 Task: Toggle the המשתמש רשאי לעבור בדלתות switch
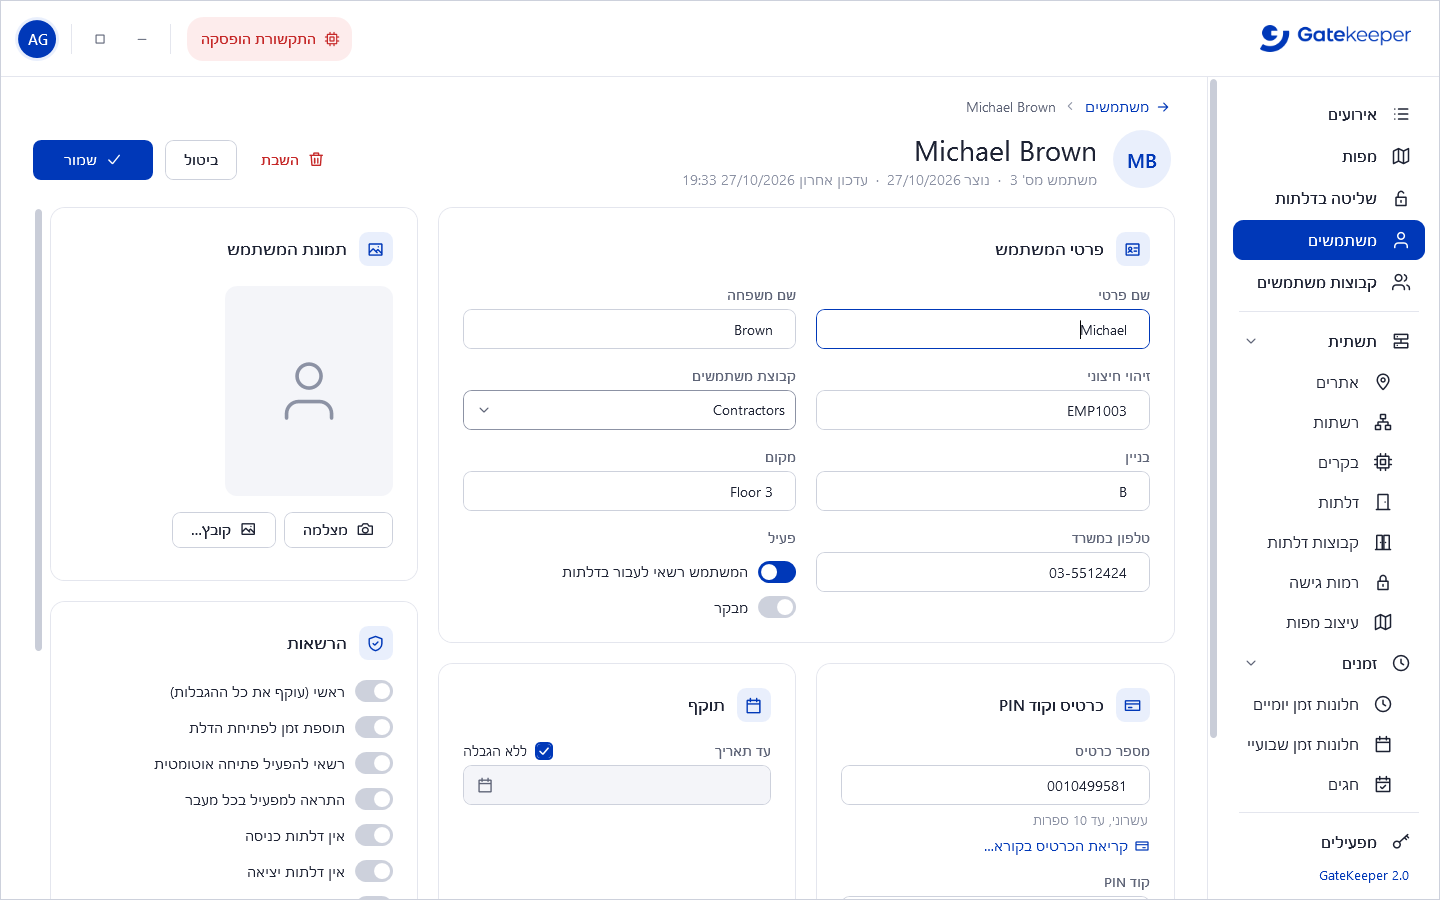coord(777,572)
